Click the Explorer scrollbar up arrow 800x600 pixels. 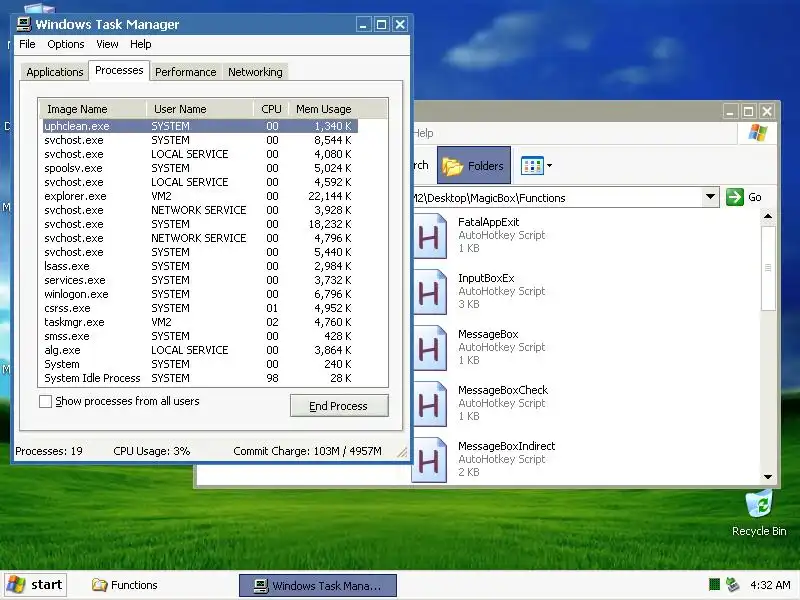coord(768,217)
